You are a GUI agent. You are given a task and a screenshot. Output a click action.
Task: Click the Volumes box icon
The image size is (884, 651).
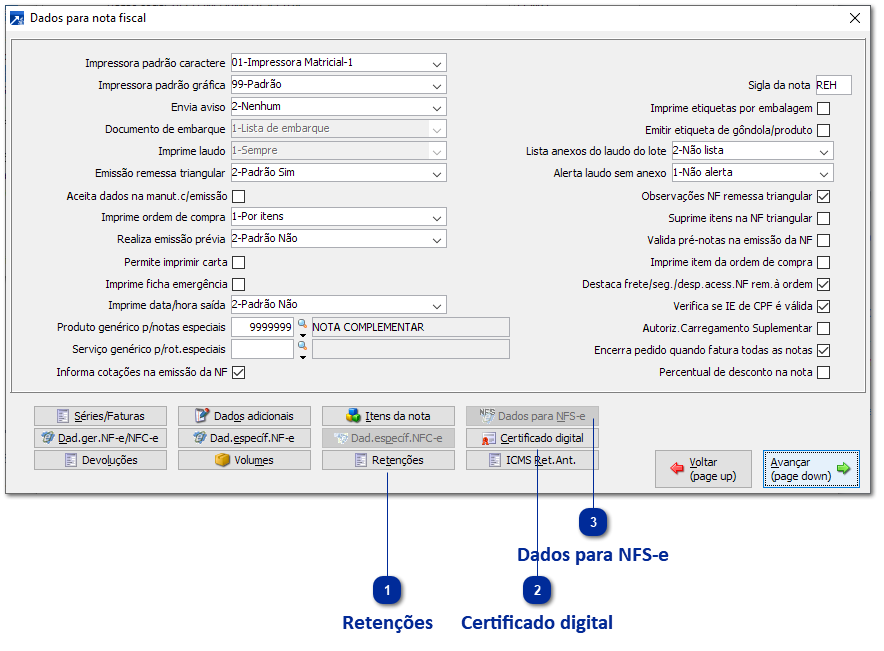point(223,460)
